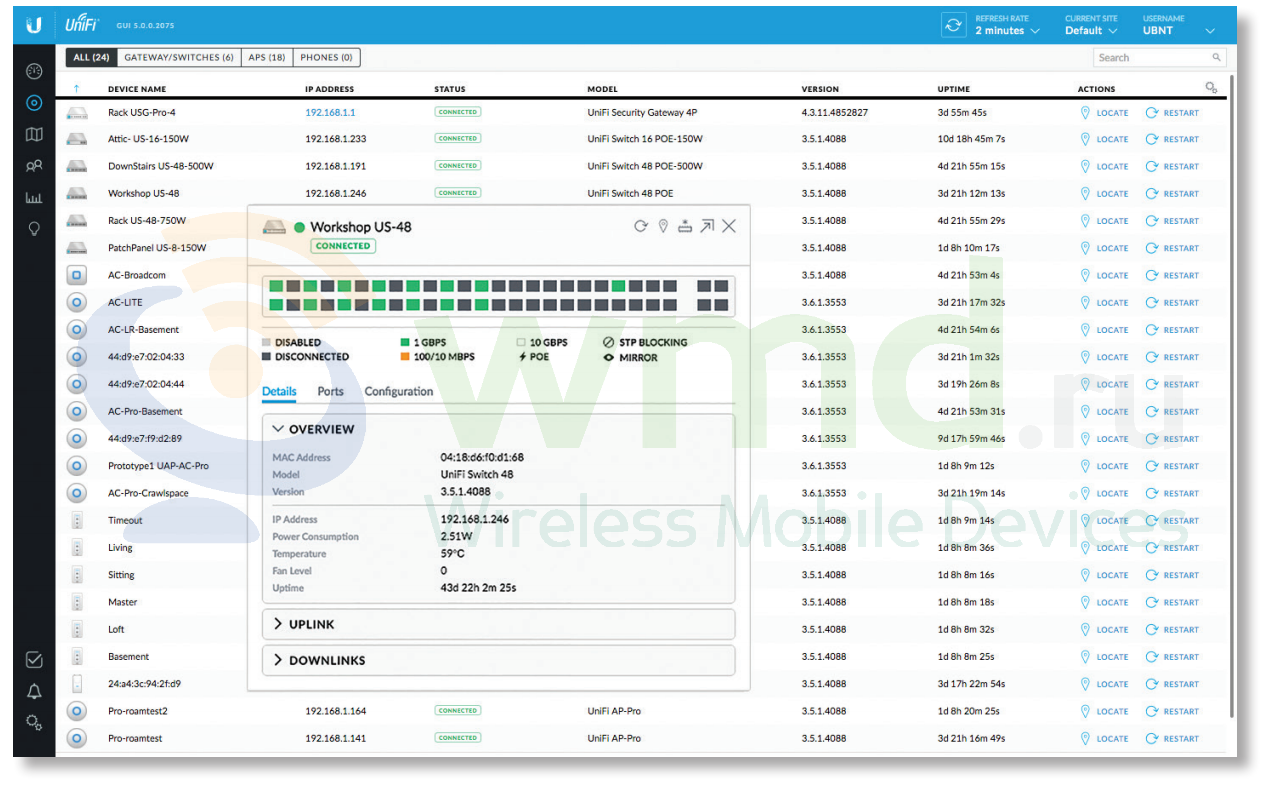Close the Workshop US-48 popup
Screen dimensions: 1265x787
click(729, 226)
